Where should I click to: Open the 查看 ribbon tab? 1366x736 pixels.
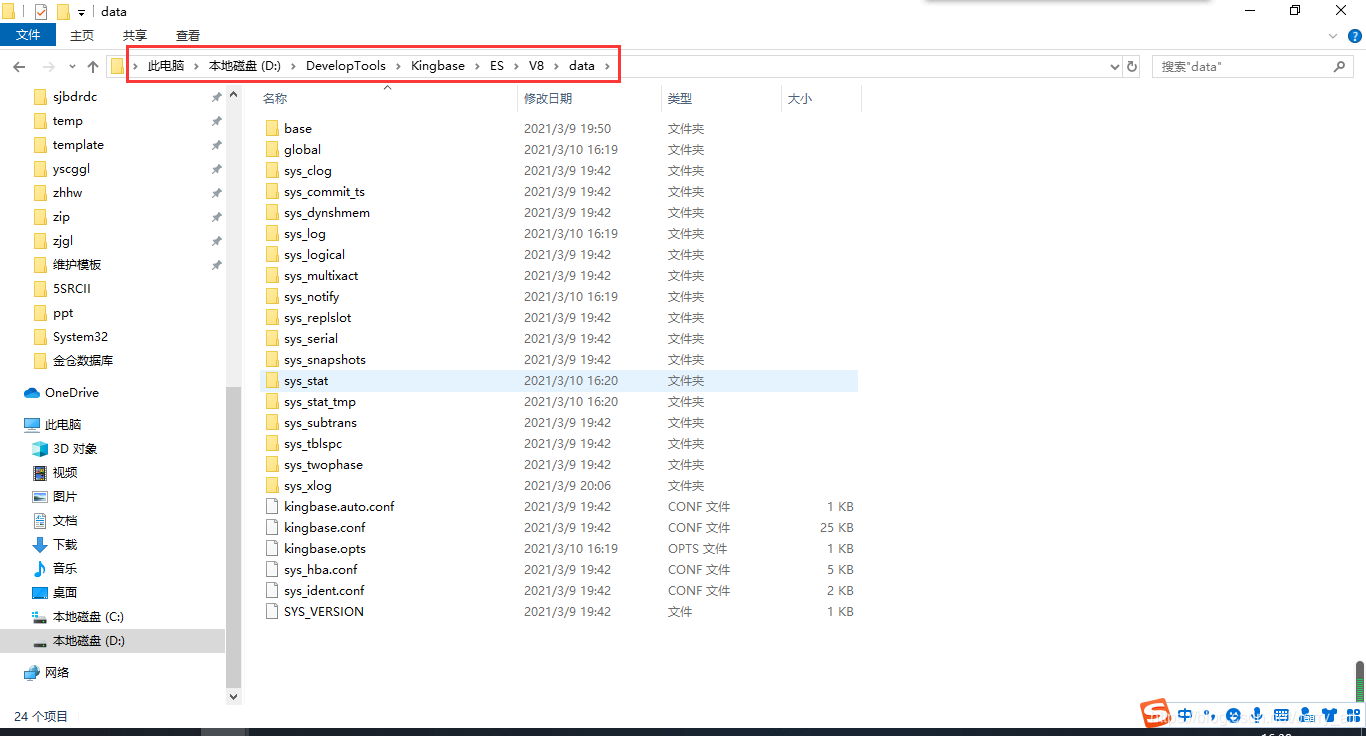click(x=188, y=35)
